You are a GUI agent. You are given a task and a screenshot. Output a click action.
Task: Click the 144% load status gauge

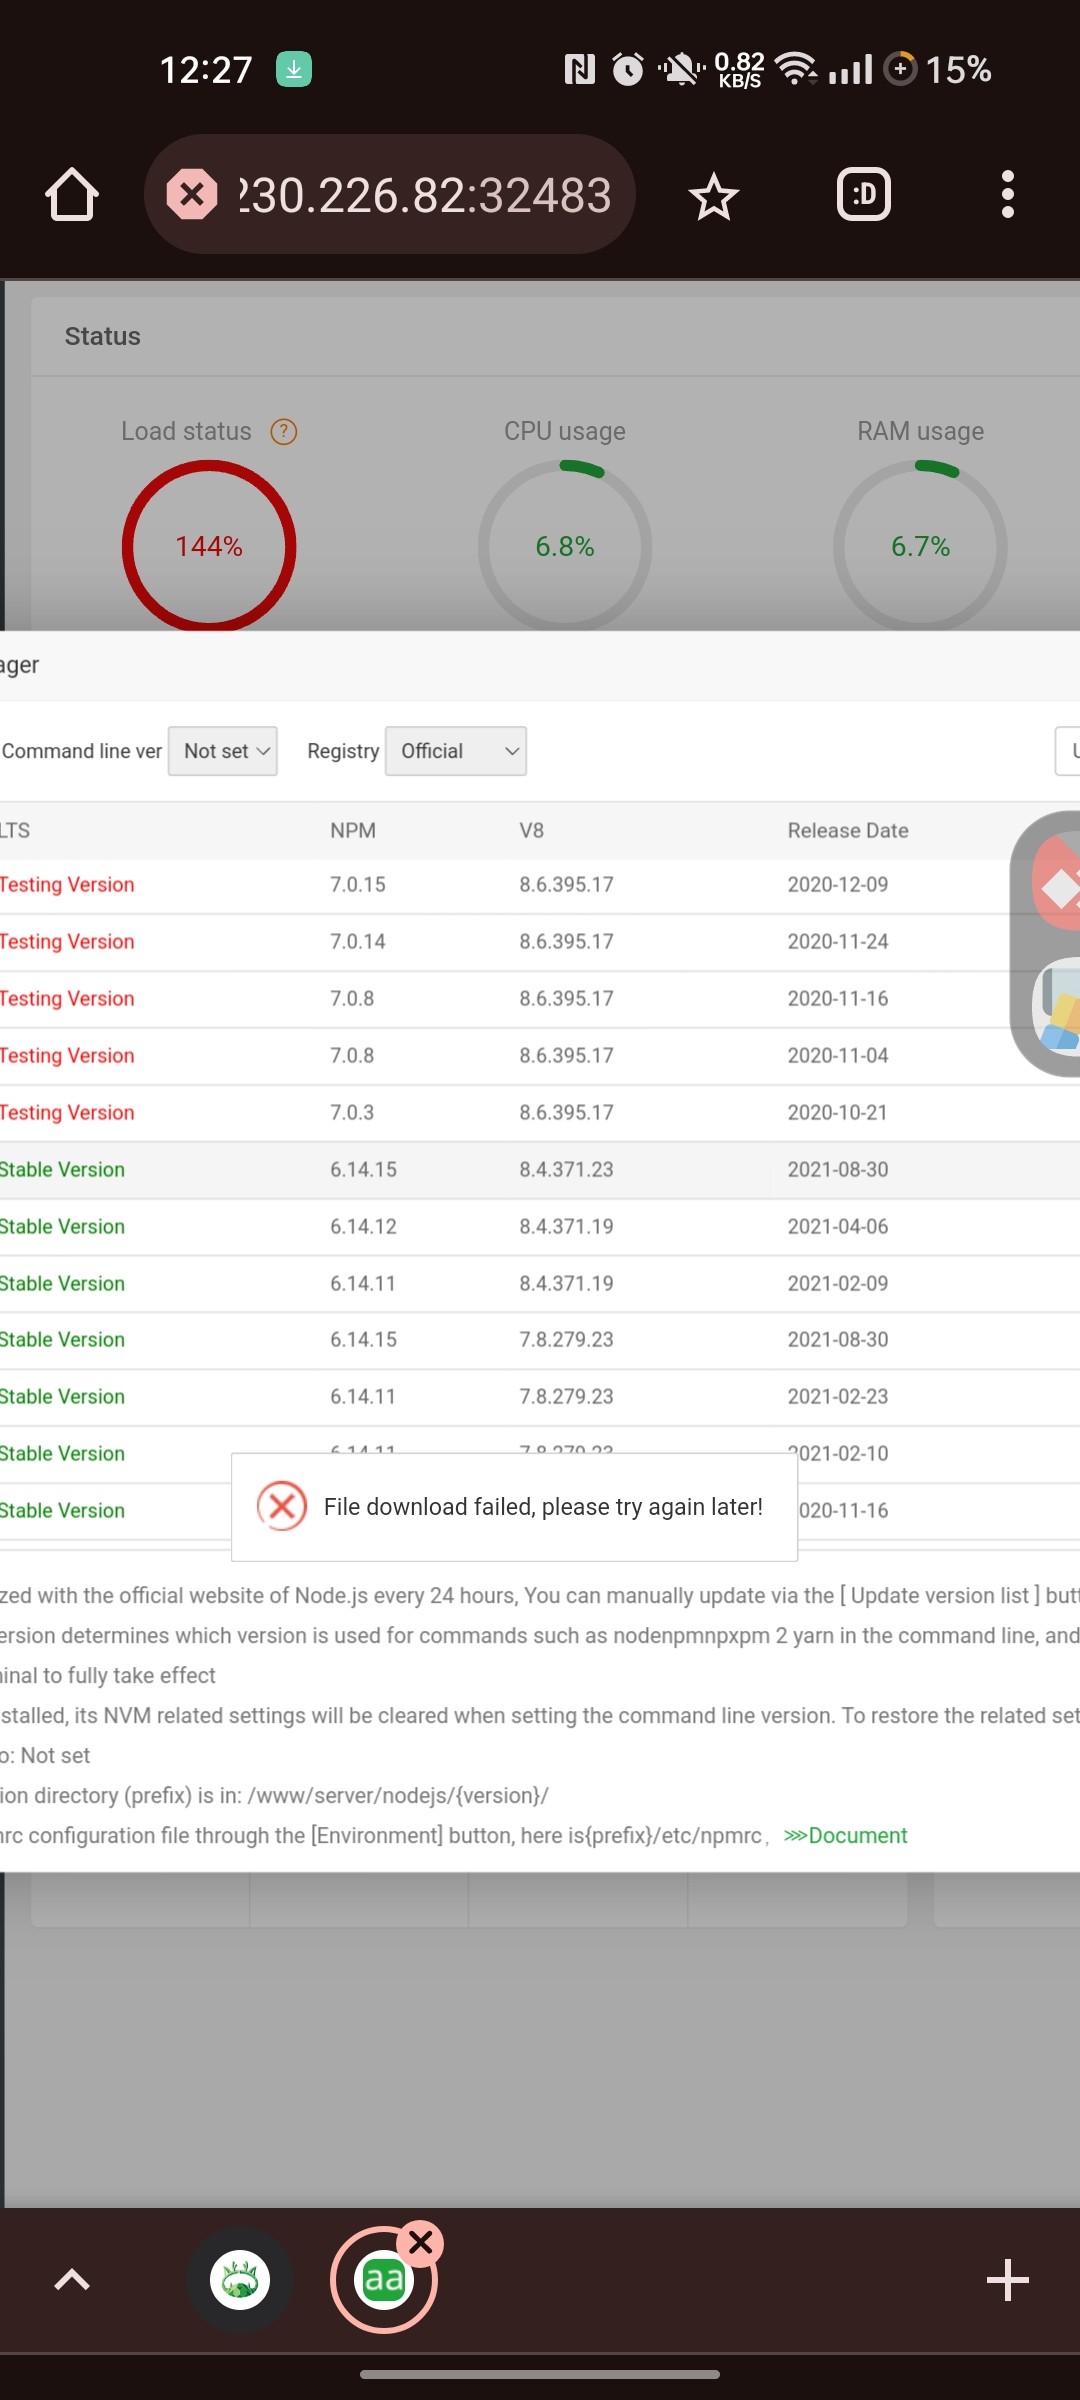209,546
